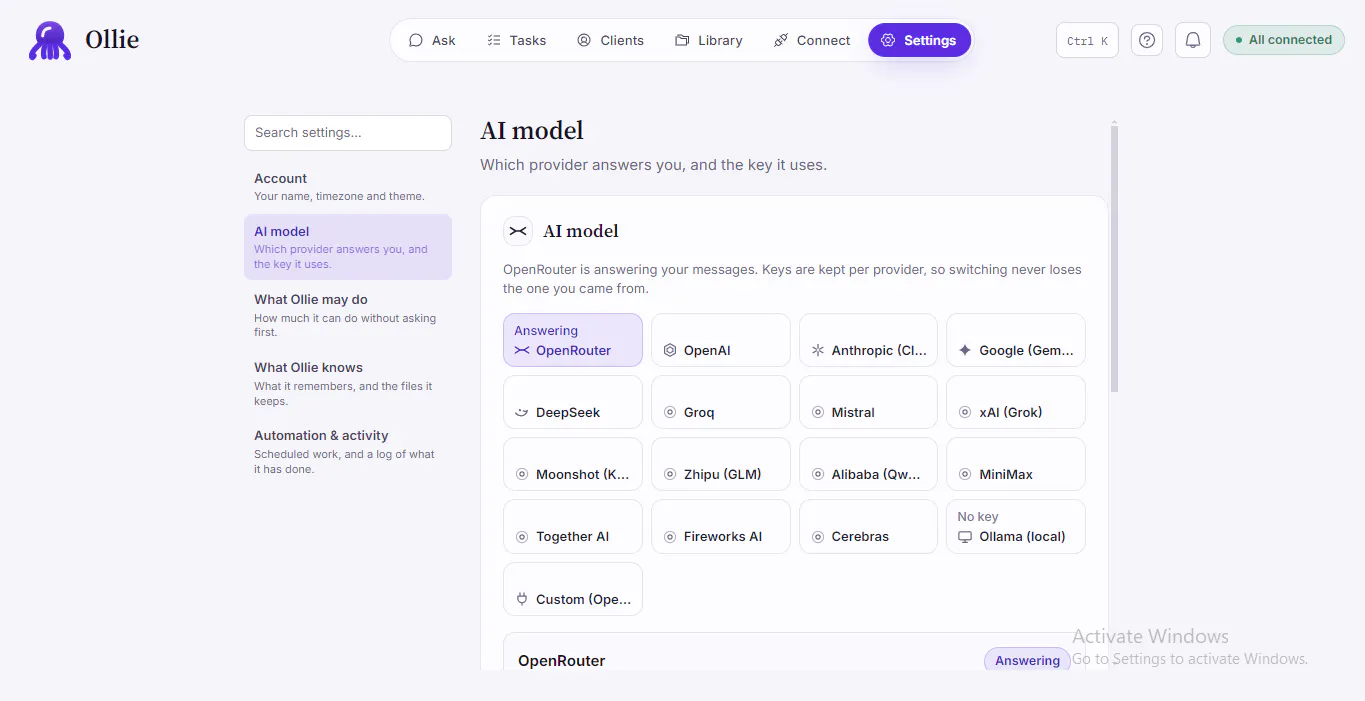Select the Mistral provider card
The width and height of the screenshot is (1365, 701).
tap(868, 402)
